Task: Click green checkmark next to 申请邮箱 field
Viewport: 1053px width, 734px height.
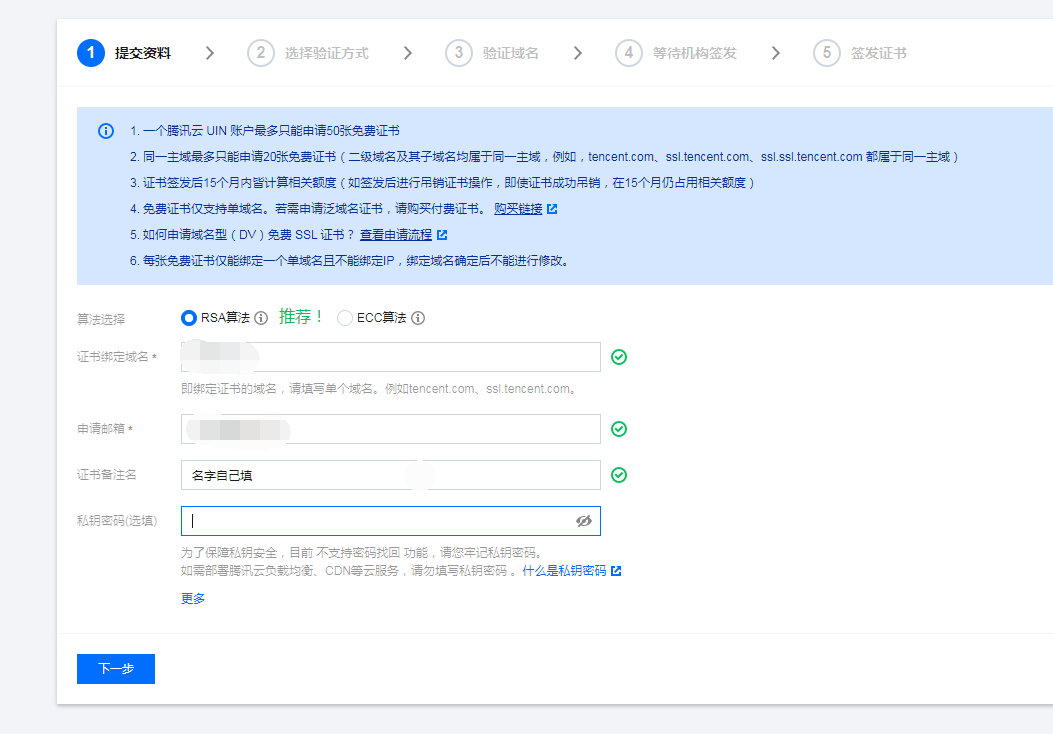Action: click(619, 429)
